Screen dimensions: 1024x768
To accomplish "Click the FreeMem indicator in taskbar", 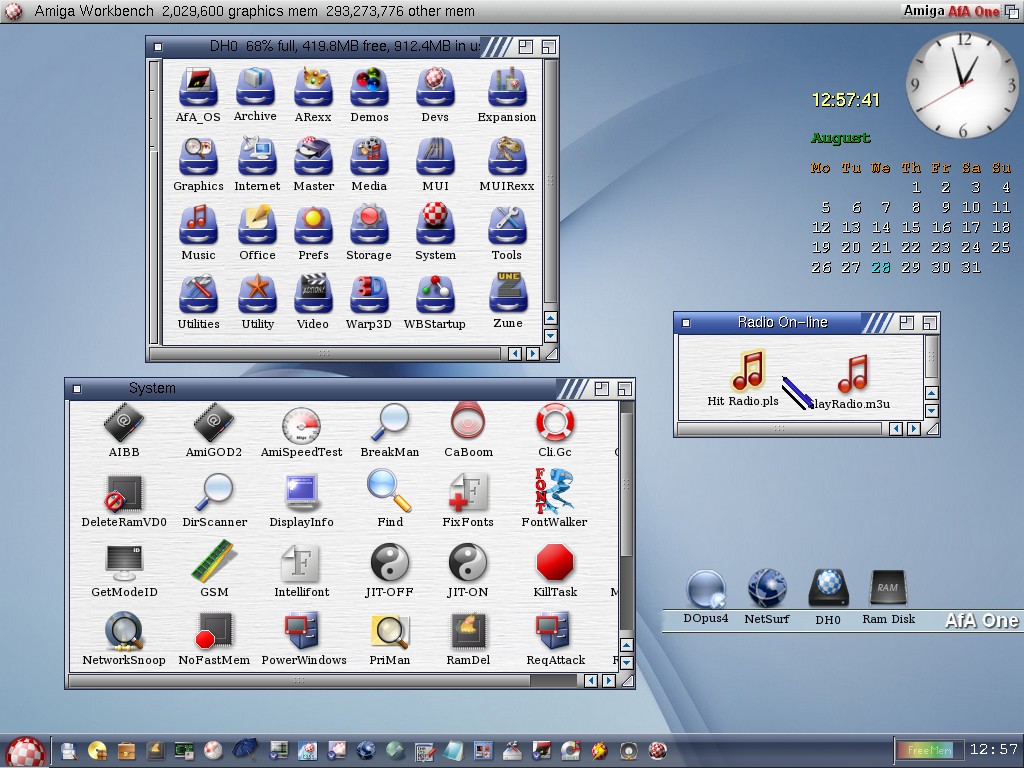I will pyautogui.click(x=928, y=750).
